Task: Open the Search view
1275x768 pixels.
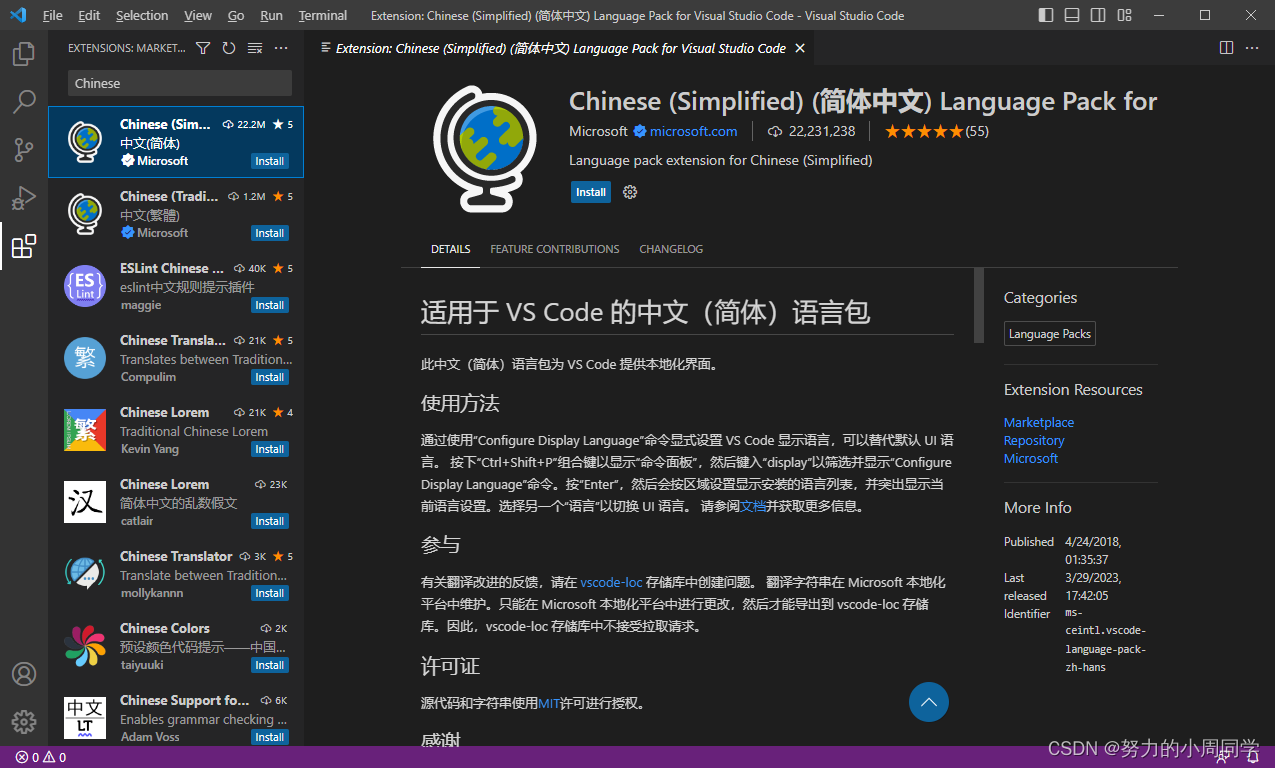Action: pyautogui.click(x=23, y=101)
